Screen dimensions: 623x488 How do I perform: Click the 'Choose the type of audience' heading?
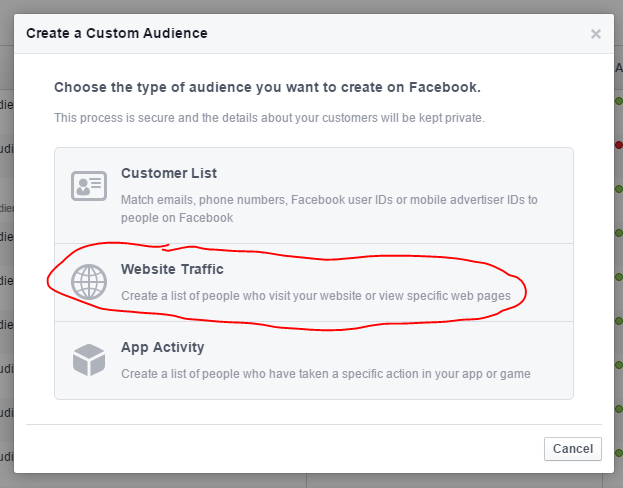(267, 87)
